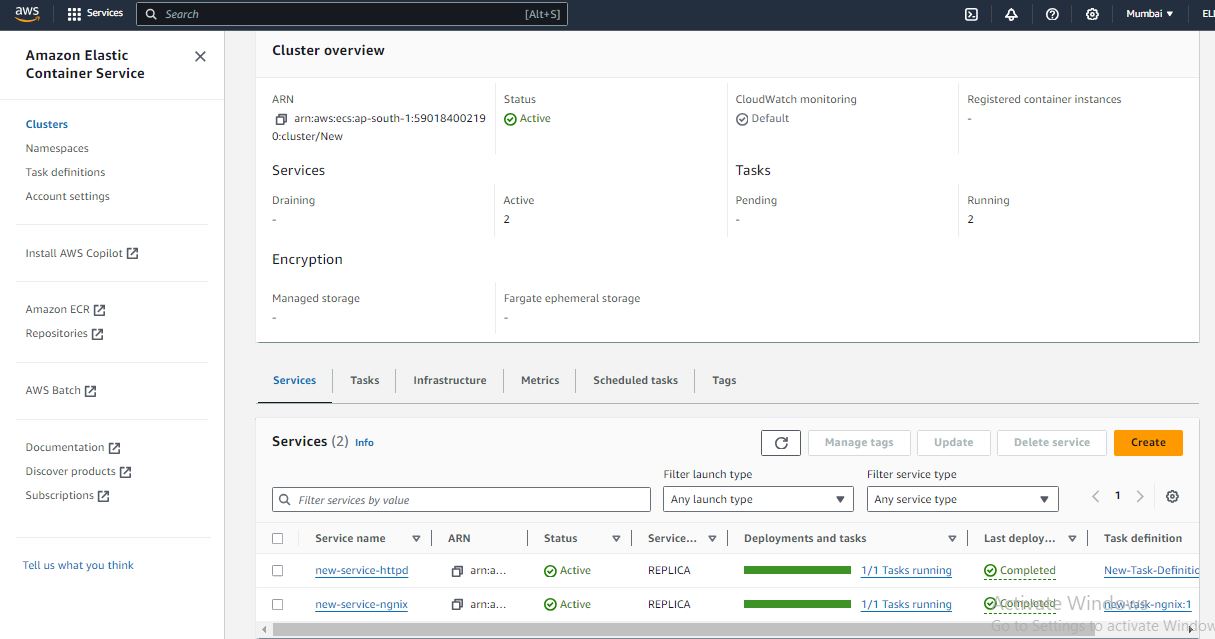Close the ECS side navigation panel
Image resolution: width=1215 pixels, height=639 pixels.
[x=200, y=57]
